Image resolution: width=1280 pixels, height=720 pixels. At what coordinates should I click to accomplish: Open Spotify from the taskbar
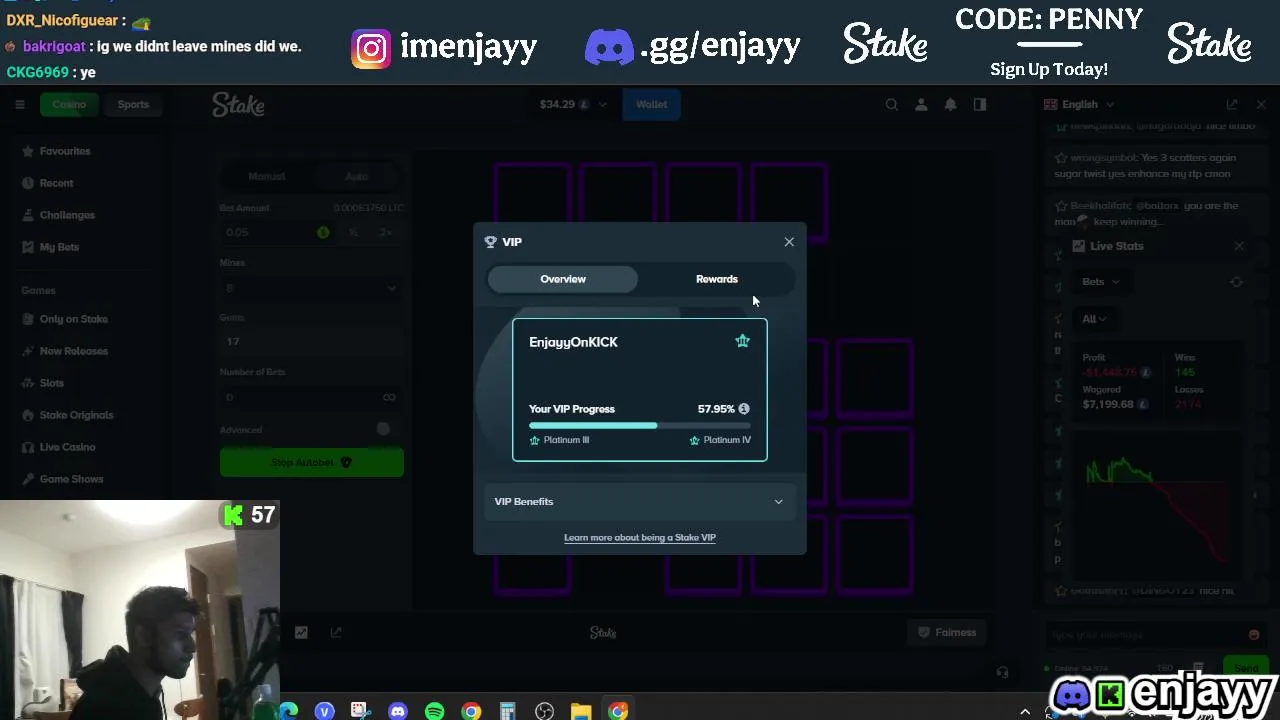[x=434, y=711]
